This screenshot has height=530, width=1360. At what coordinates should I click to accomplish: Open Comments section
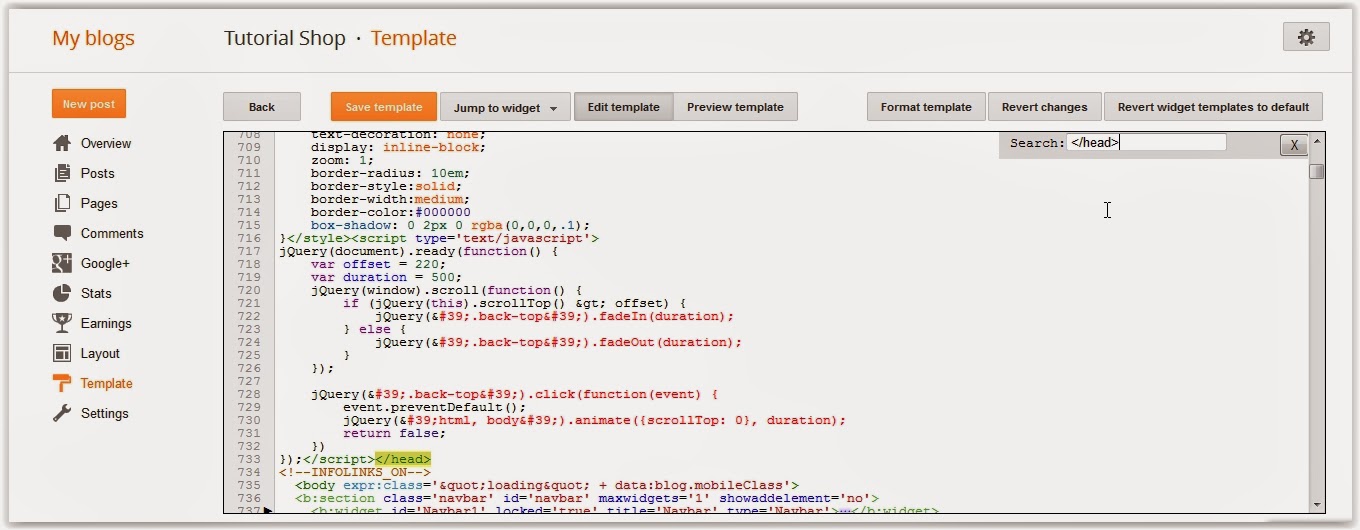pos(112,233)
